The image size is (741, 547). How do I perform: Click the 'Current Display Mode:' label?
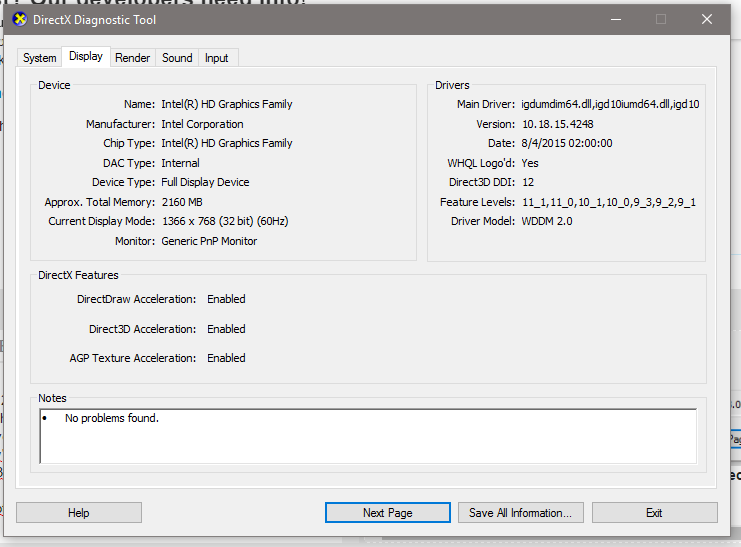102,221
